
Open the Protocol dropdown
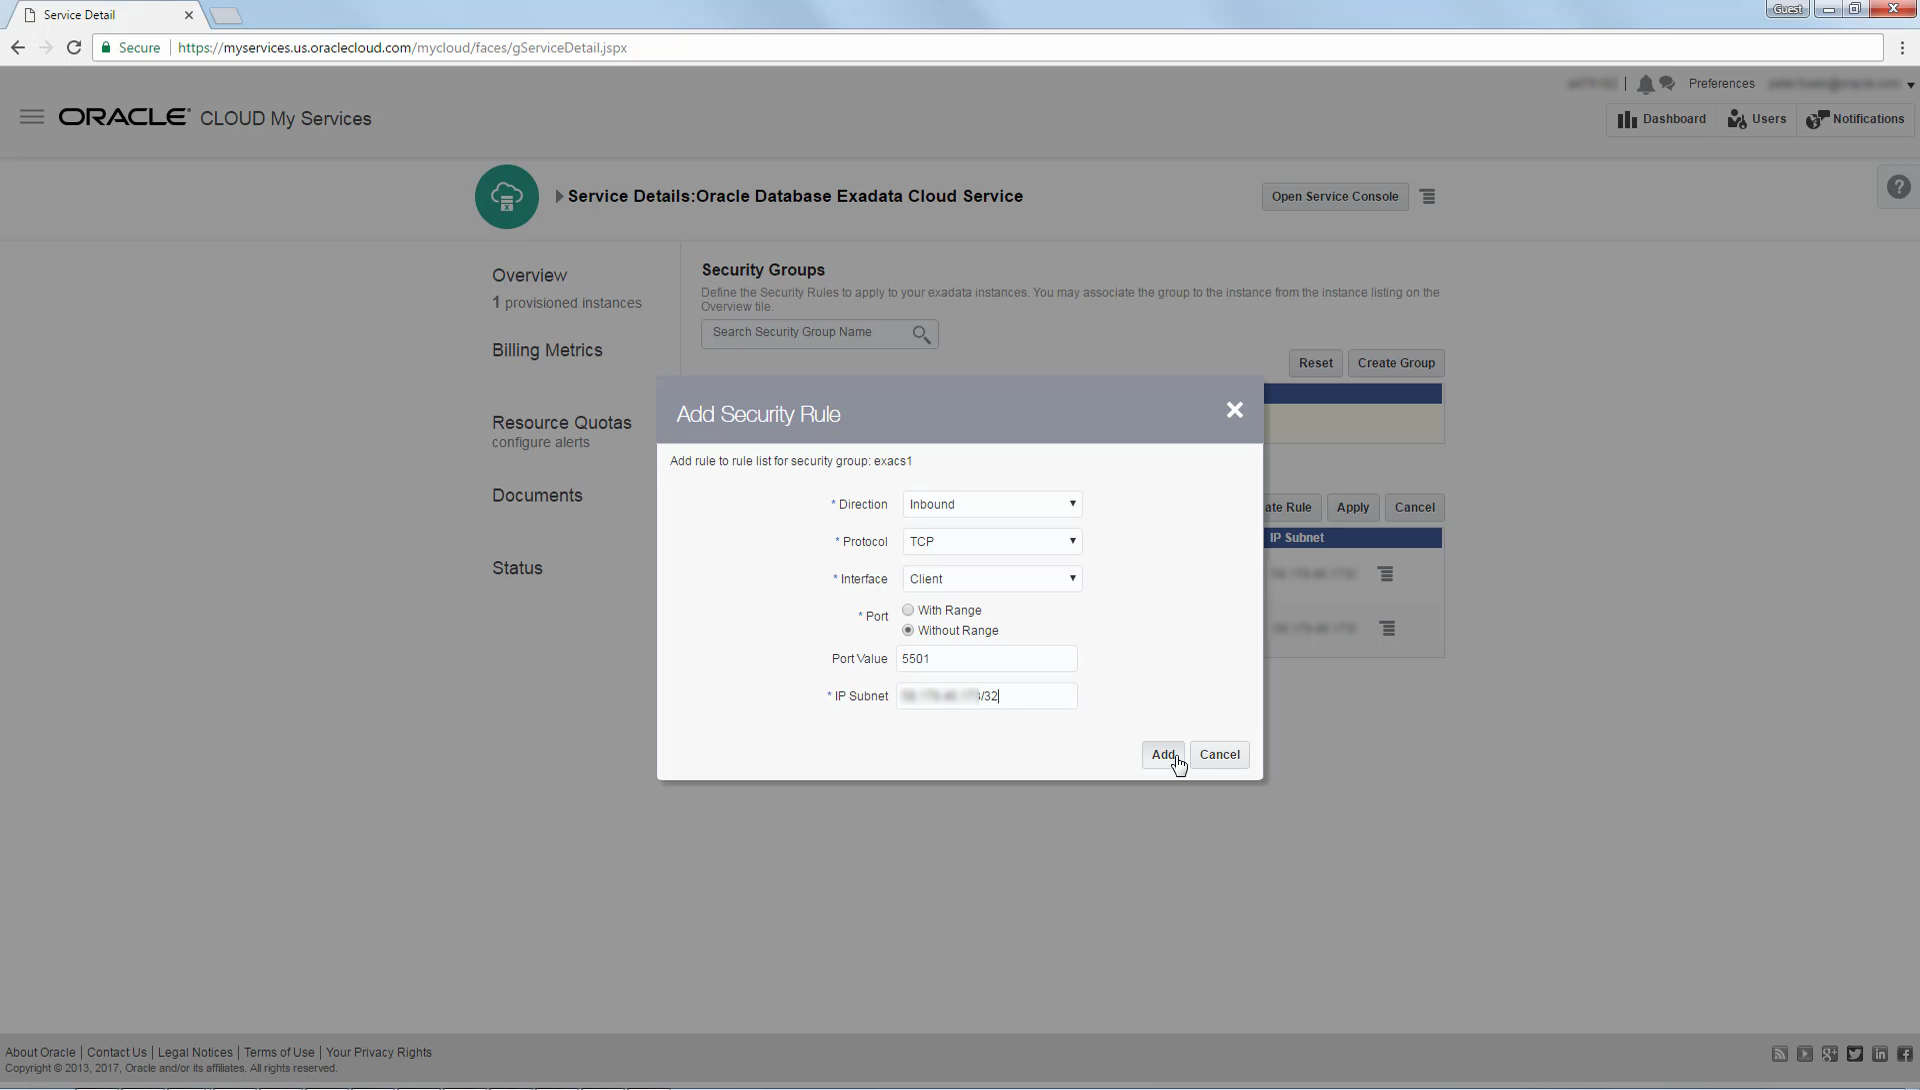click(992, 541)
